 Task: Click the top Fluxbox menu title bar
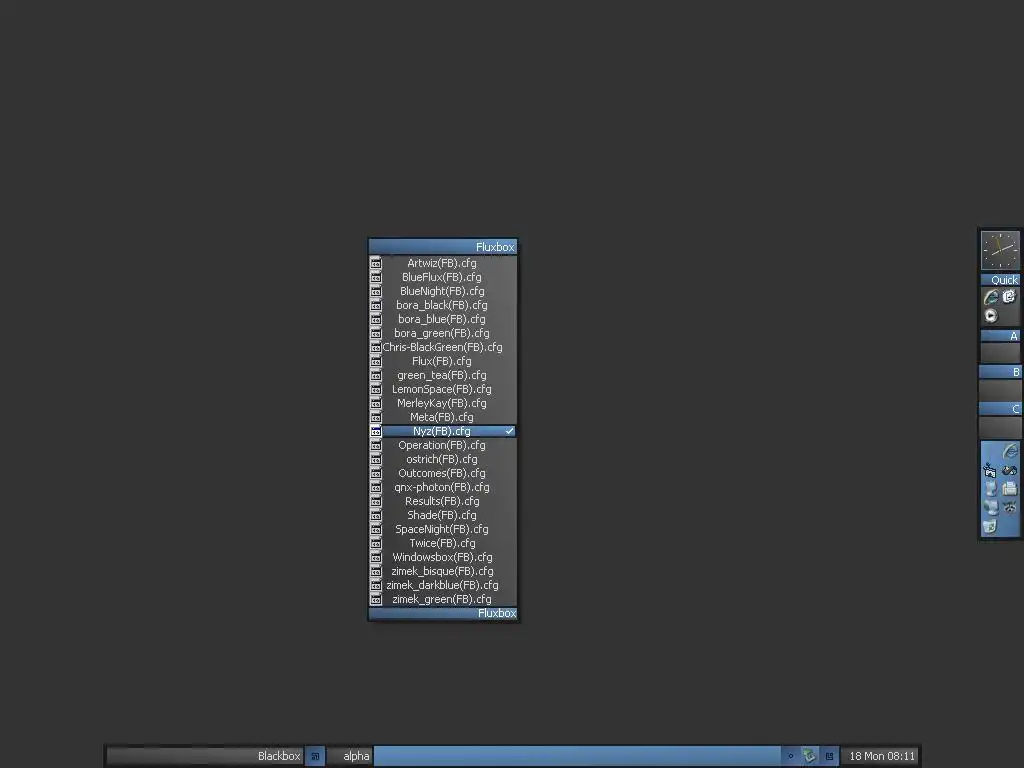pos(443,247)
